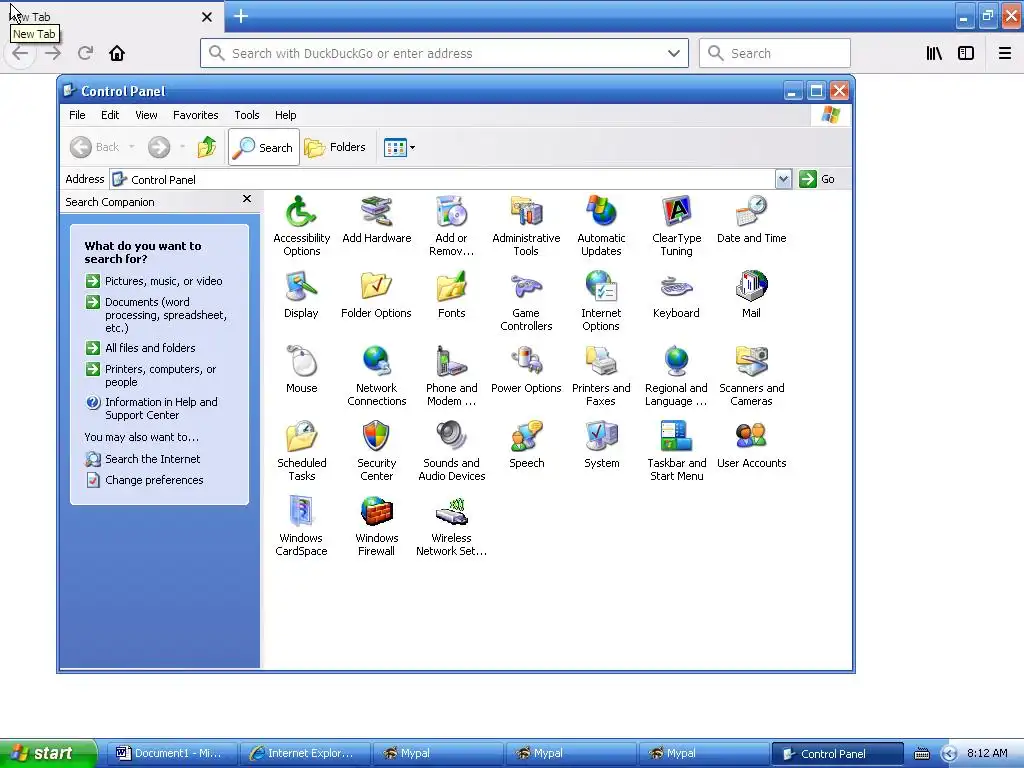Open Folder Options icon
The height and width of the screenshot is (768, 1024).
pyautogui.click(x=376, y=295)
